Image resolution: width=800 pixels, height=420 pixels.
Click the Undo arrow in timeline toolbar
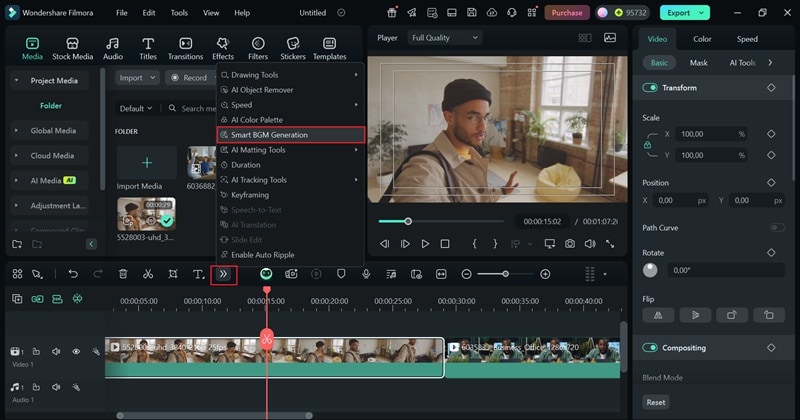tap(73, 274)
